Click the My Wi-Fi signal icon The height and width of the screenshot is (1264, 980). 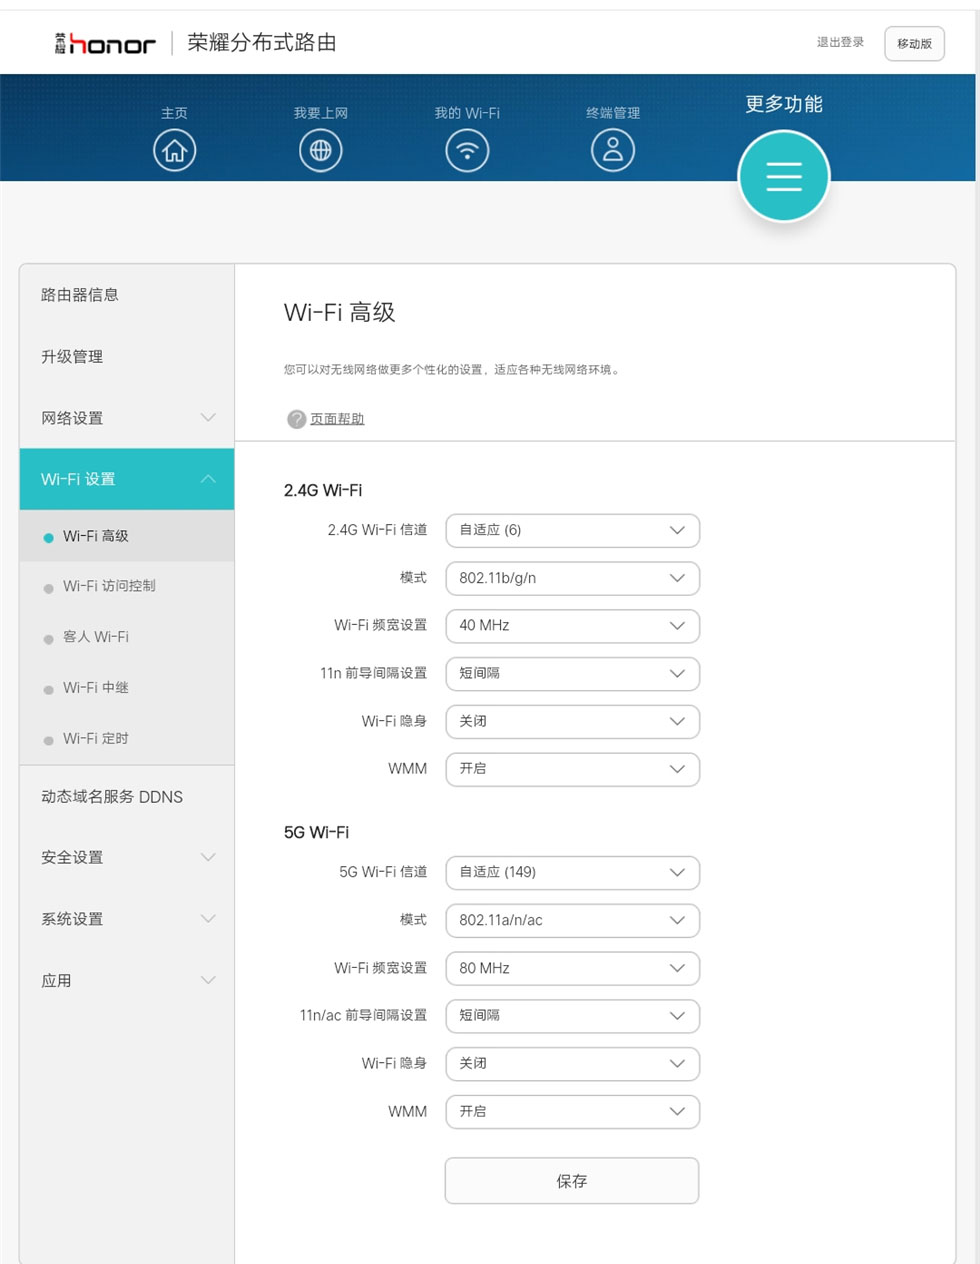[x=467, y=151]
